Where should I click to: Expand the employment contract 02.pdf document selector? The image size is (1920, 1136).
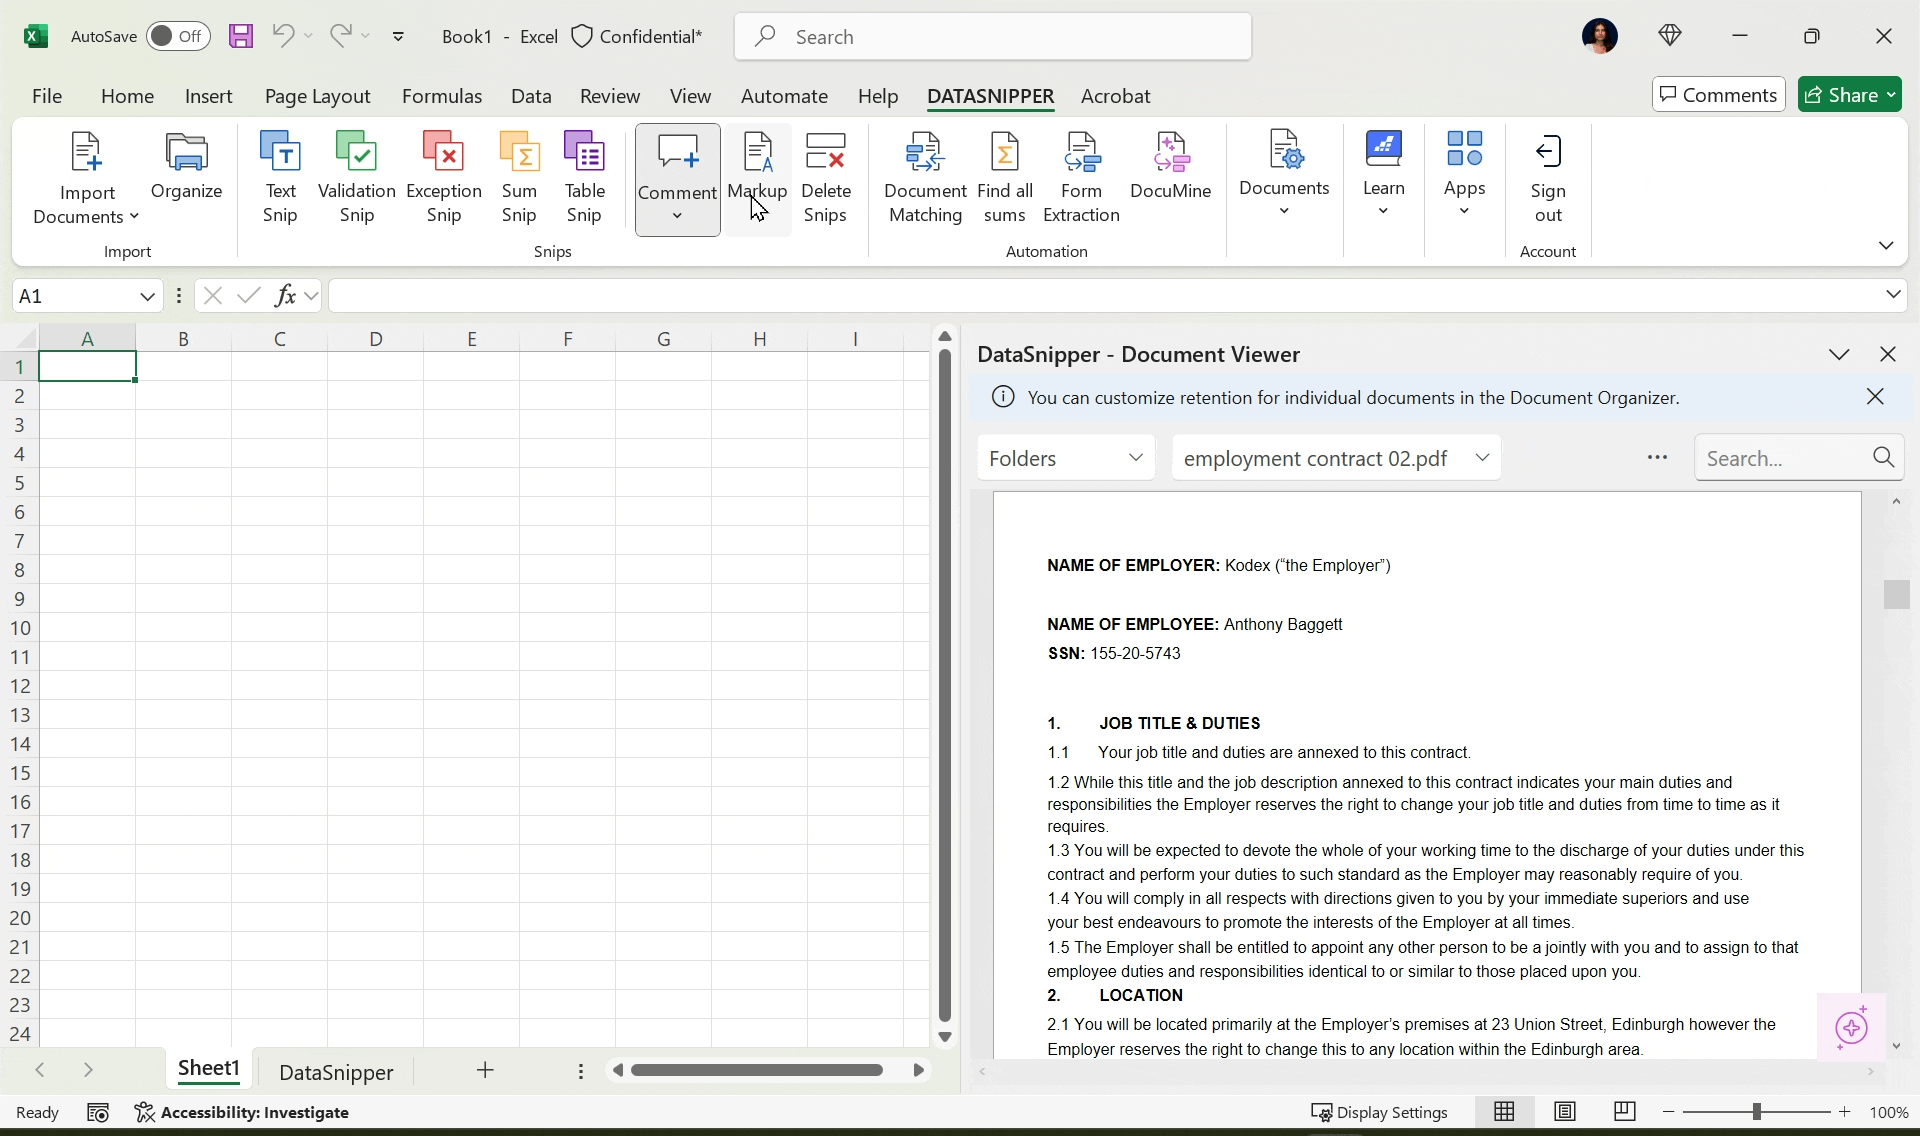(x=1336, y=458)
